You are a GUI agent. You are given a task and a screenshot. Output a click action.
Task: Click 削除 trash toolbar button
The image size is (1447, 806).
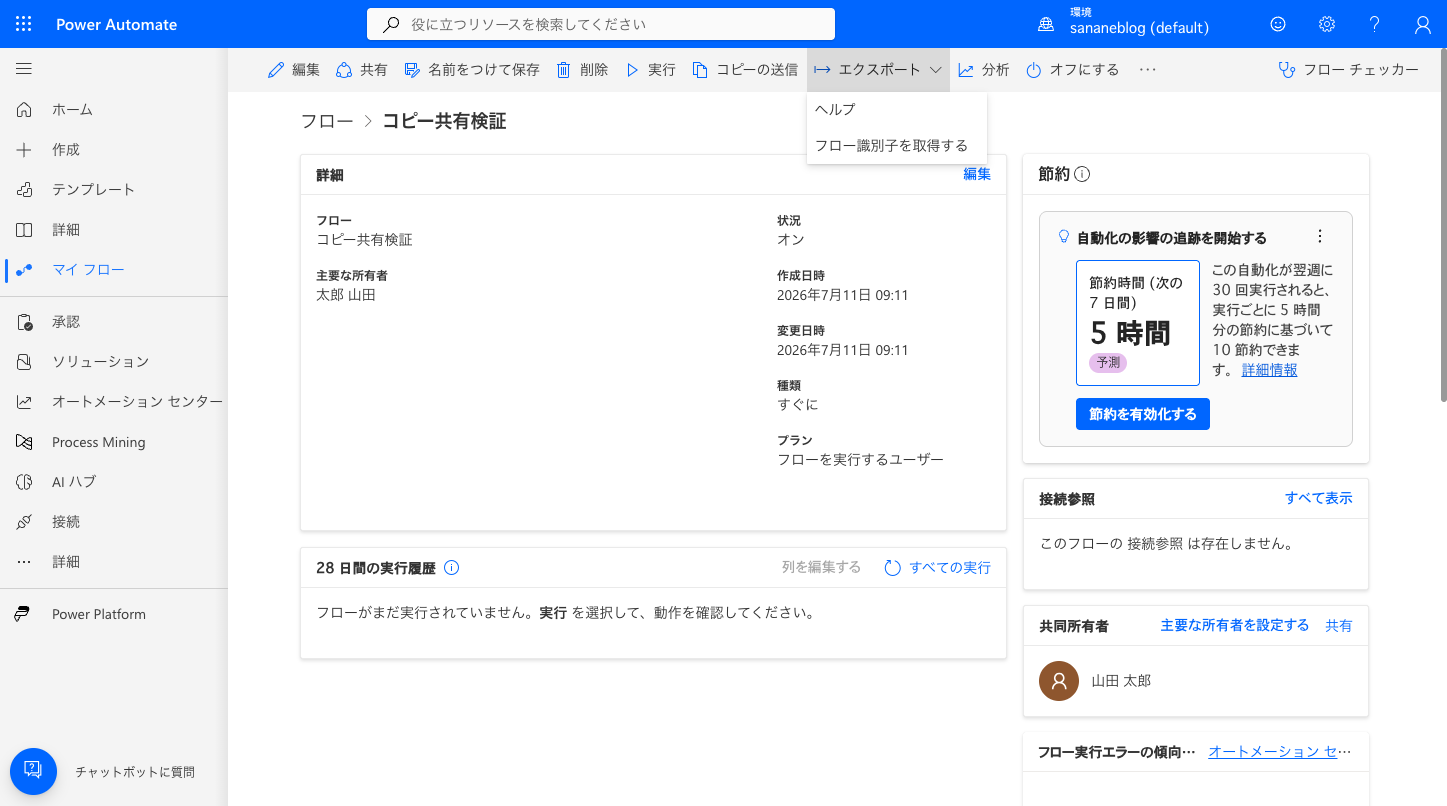tap(582, 70)
